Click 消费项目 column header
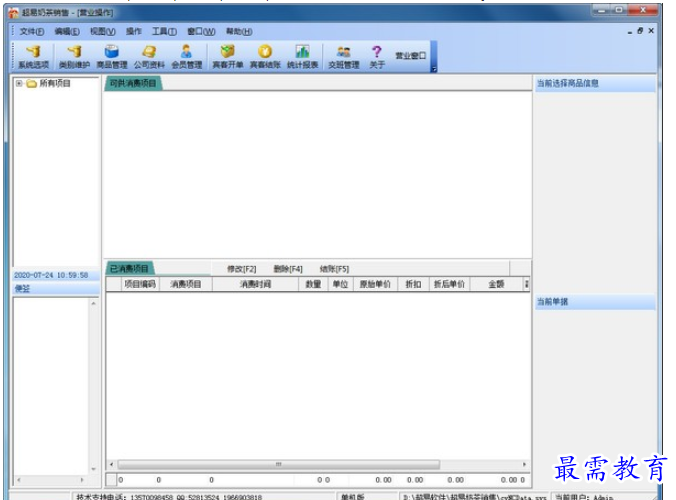Viewport: 676px width, 500px height. [186, 284]
